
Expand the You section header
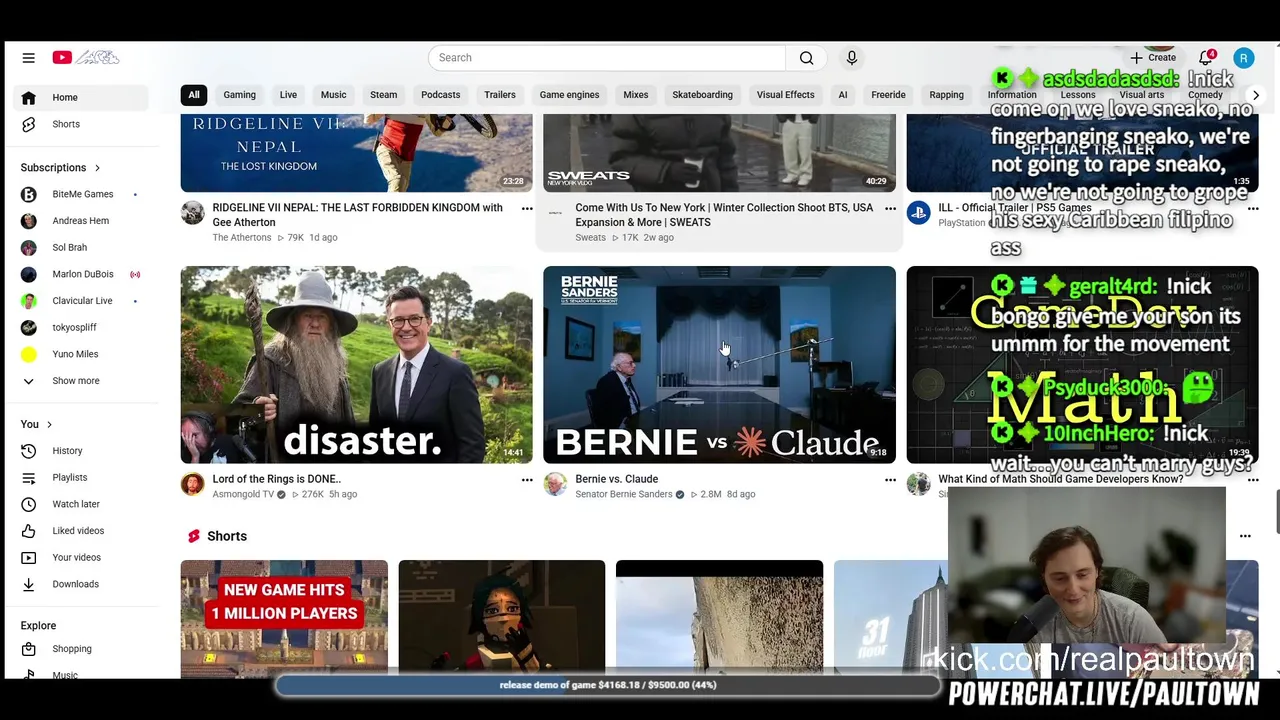click(x=36, y=424)
